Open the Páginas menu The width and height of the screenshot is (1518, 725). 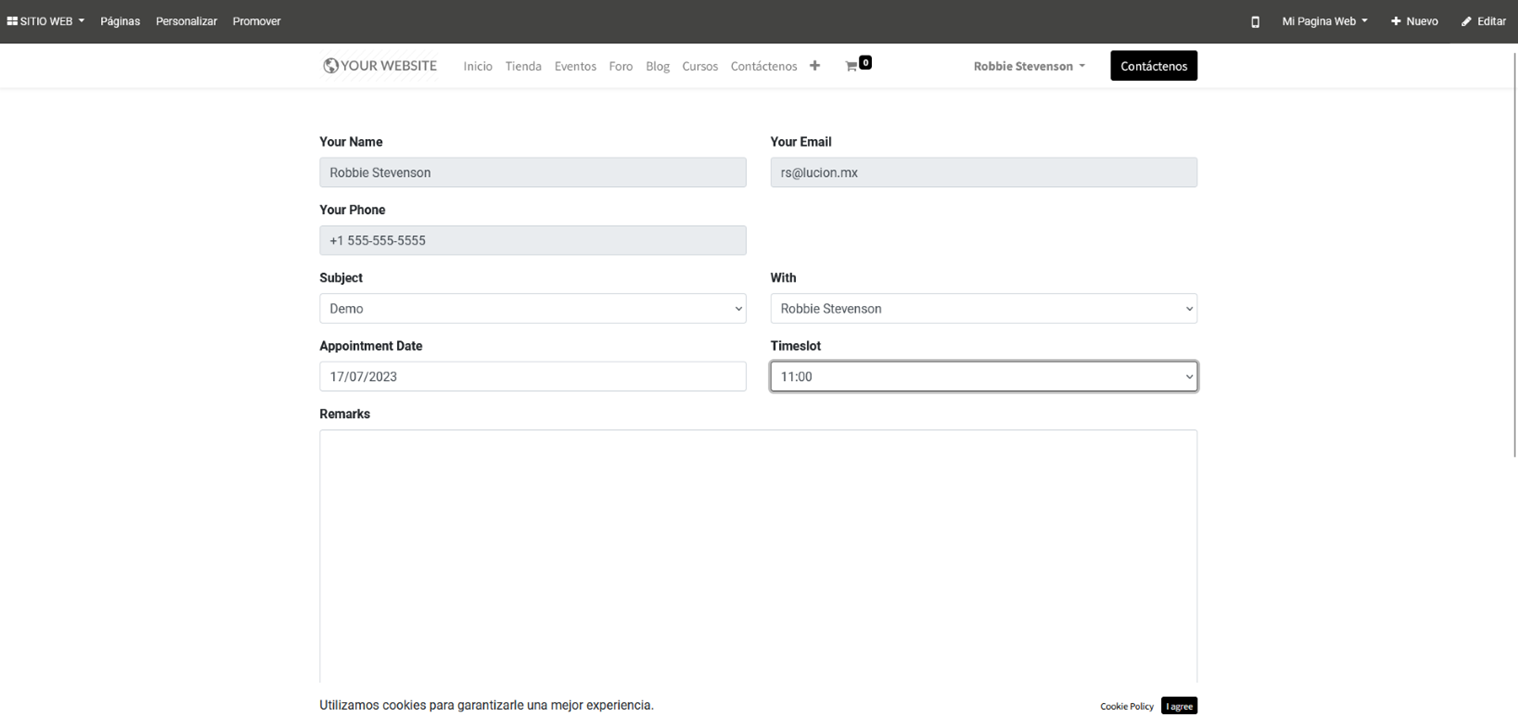120,21
